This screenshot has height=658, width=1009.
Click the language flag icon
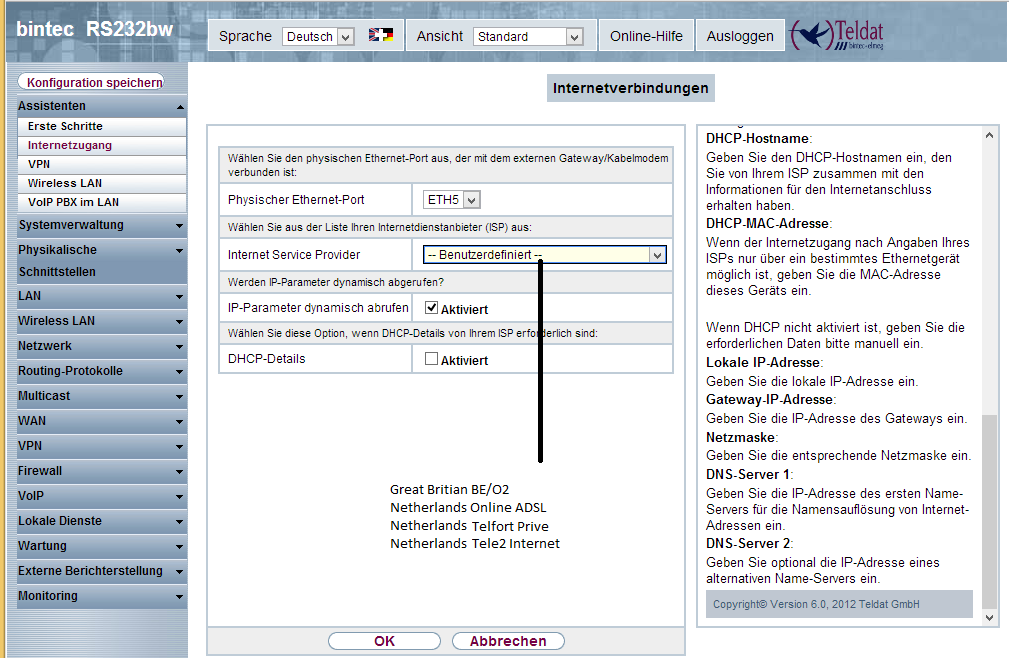(x=380, y=35)
